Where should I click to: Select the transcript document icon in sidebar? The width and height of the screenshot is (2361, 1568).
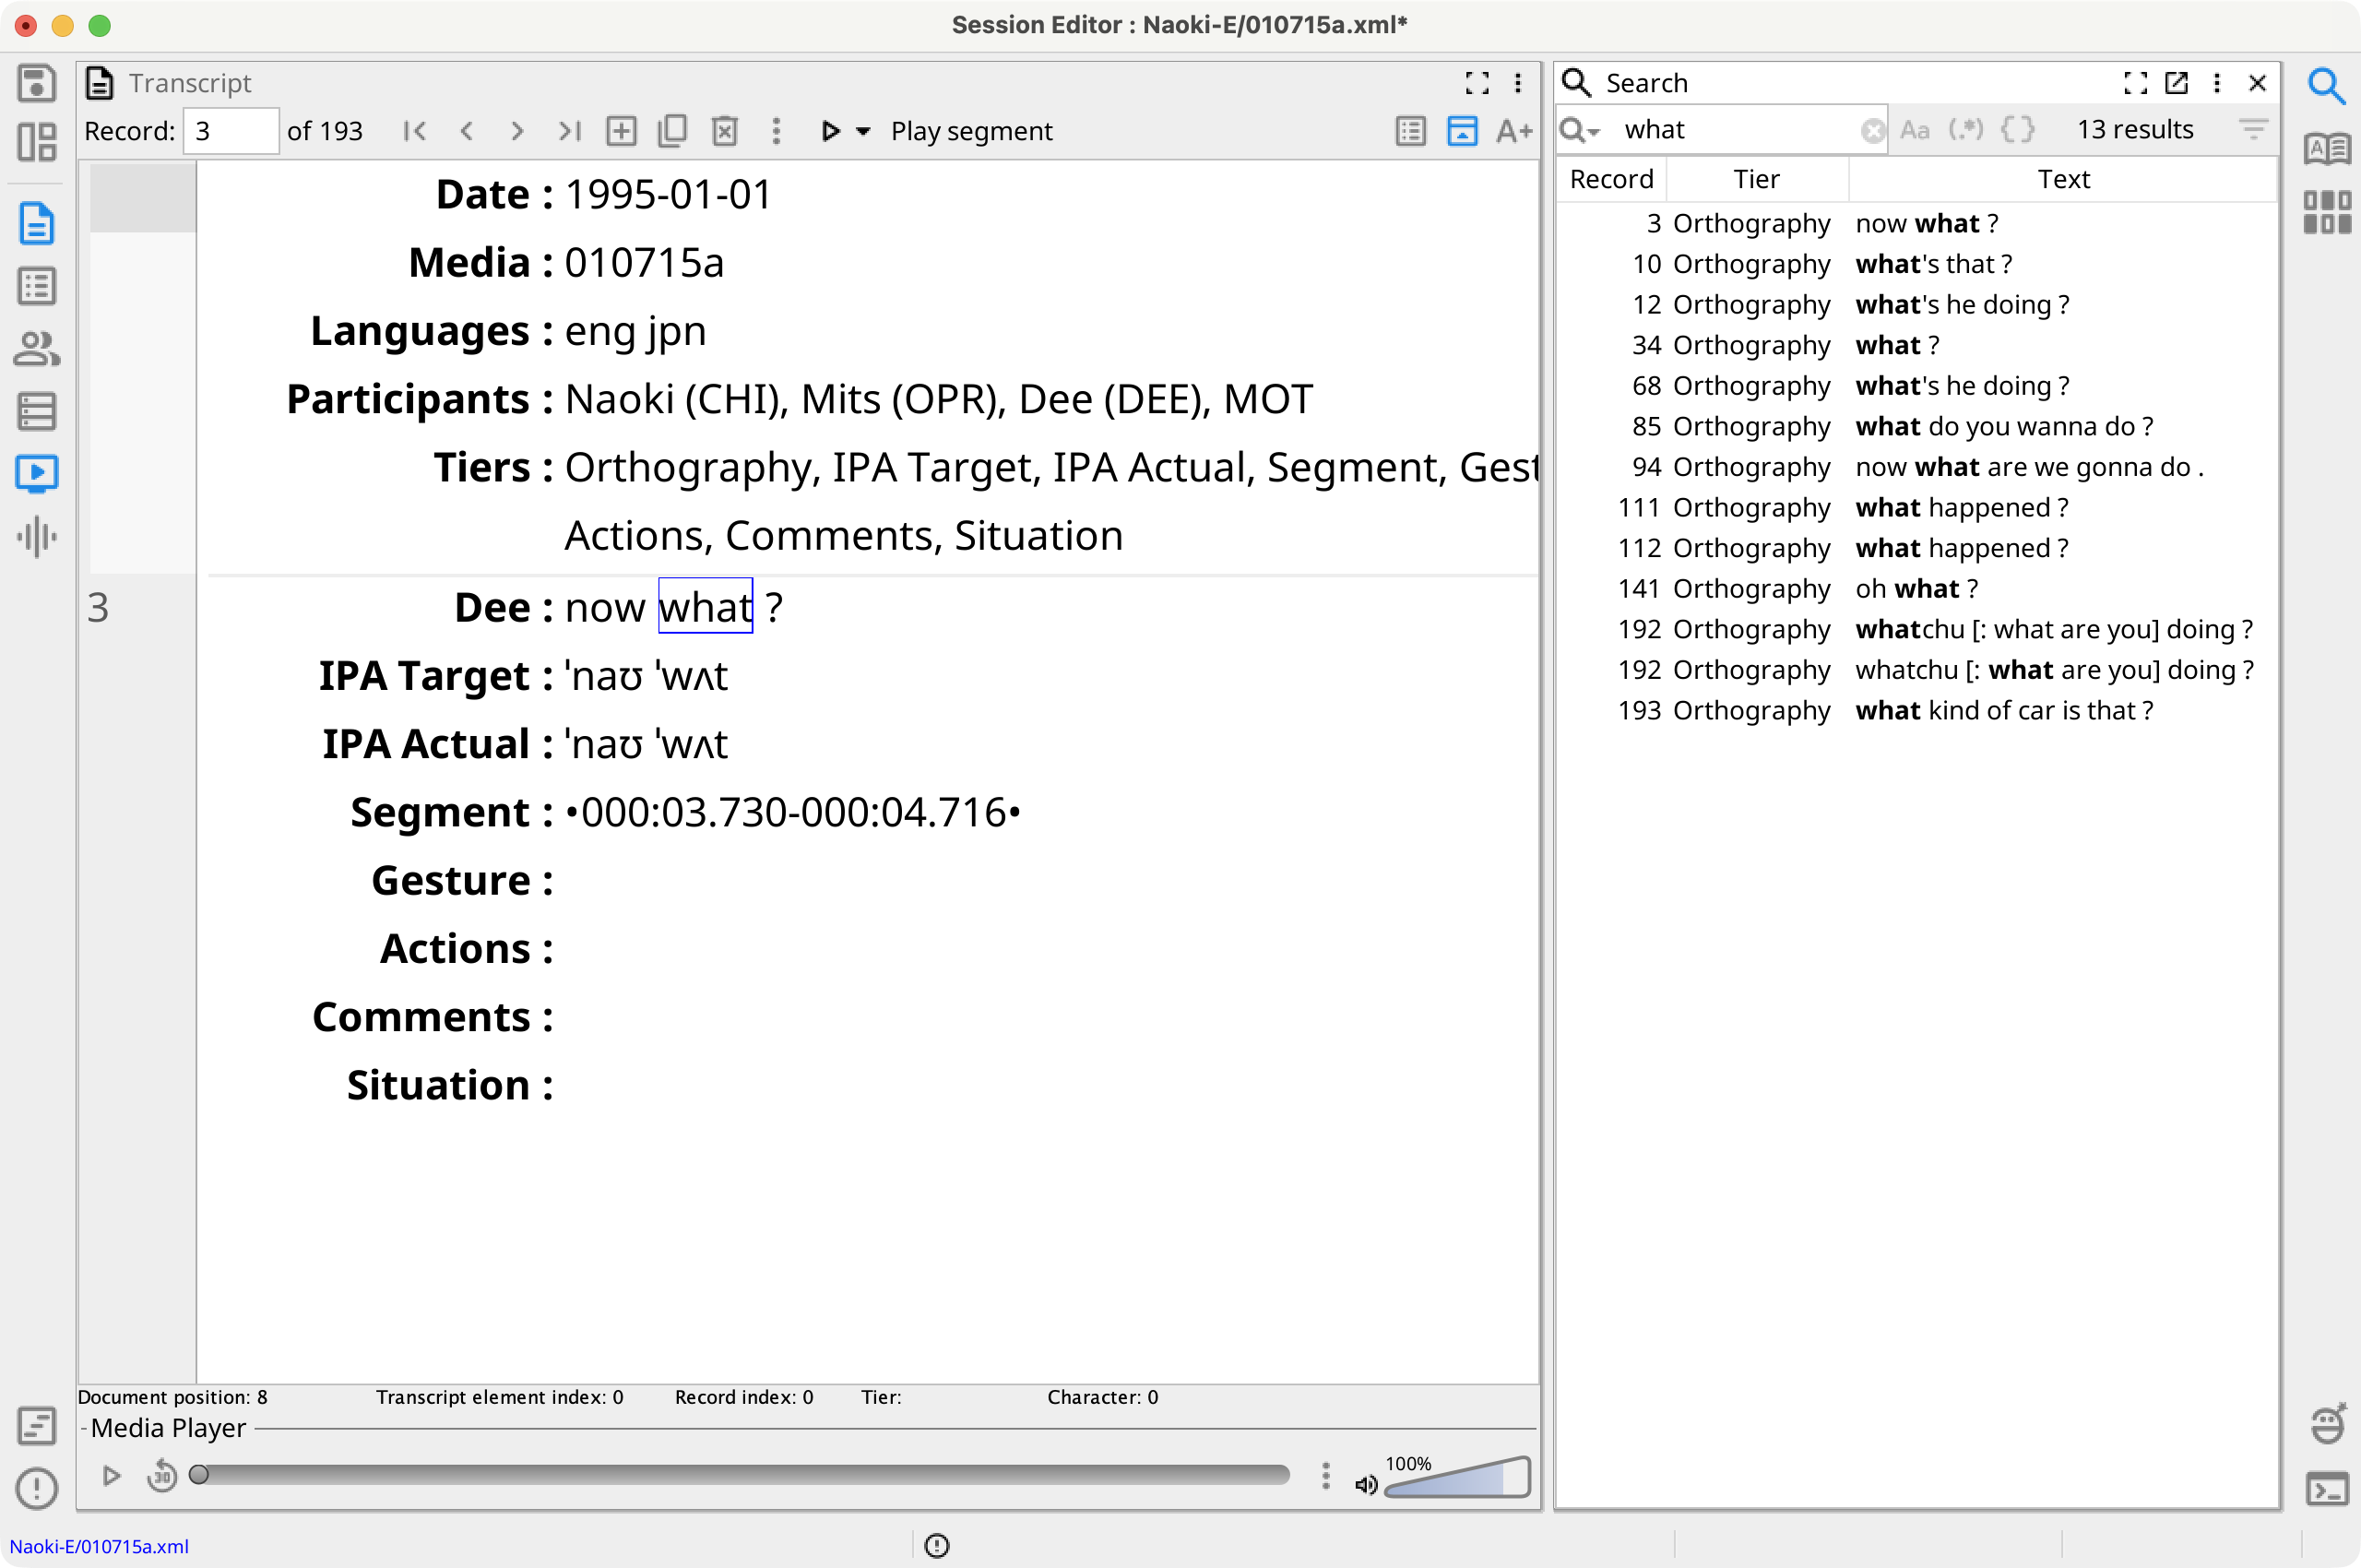pyautogui.click(x=37, y=224)
